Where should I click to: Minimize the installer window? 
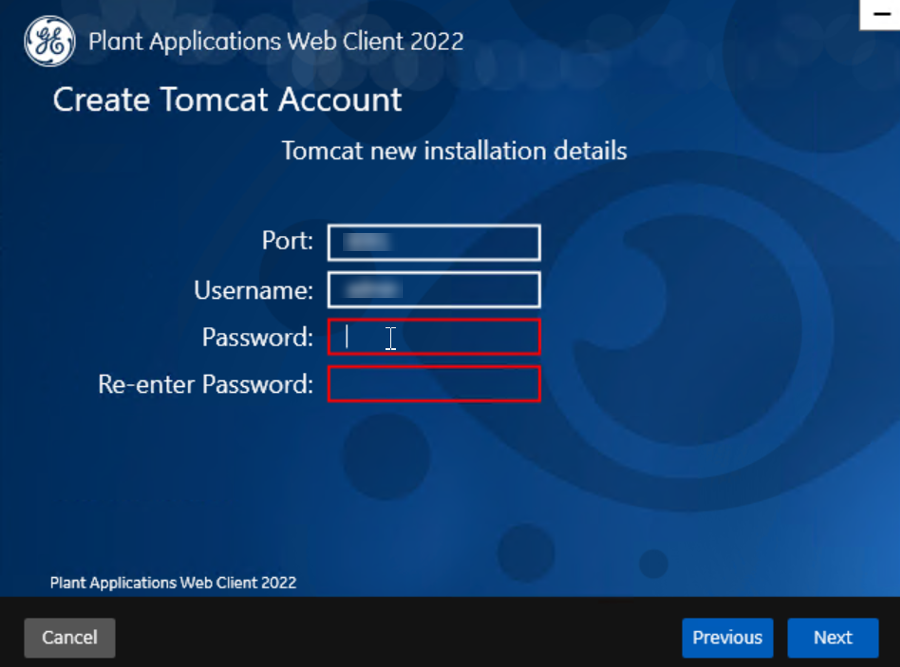tap(880, 14)
